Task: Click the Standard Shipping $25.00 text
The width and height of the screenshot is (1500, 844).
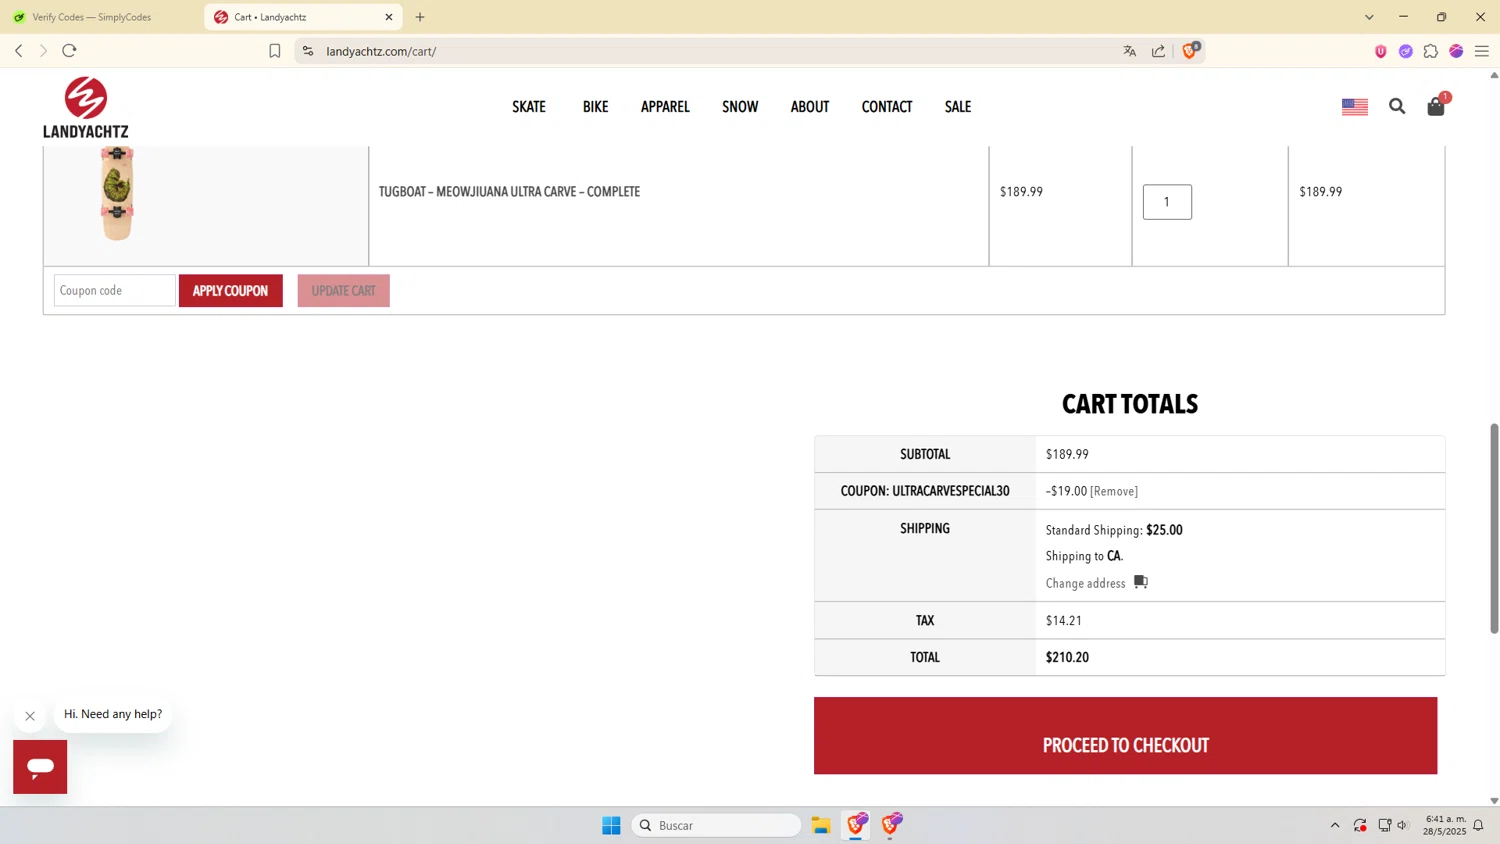Action: click(x=1114, y=530)
